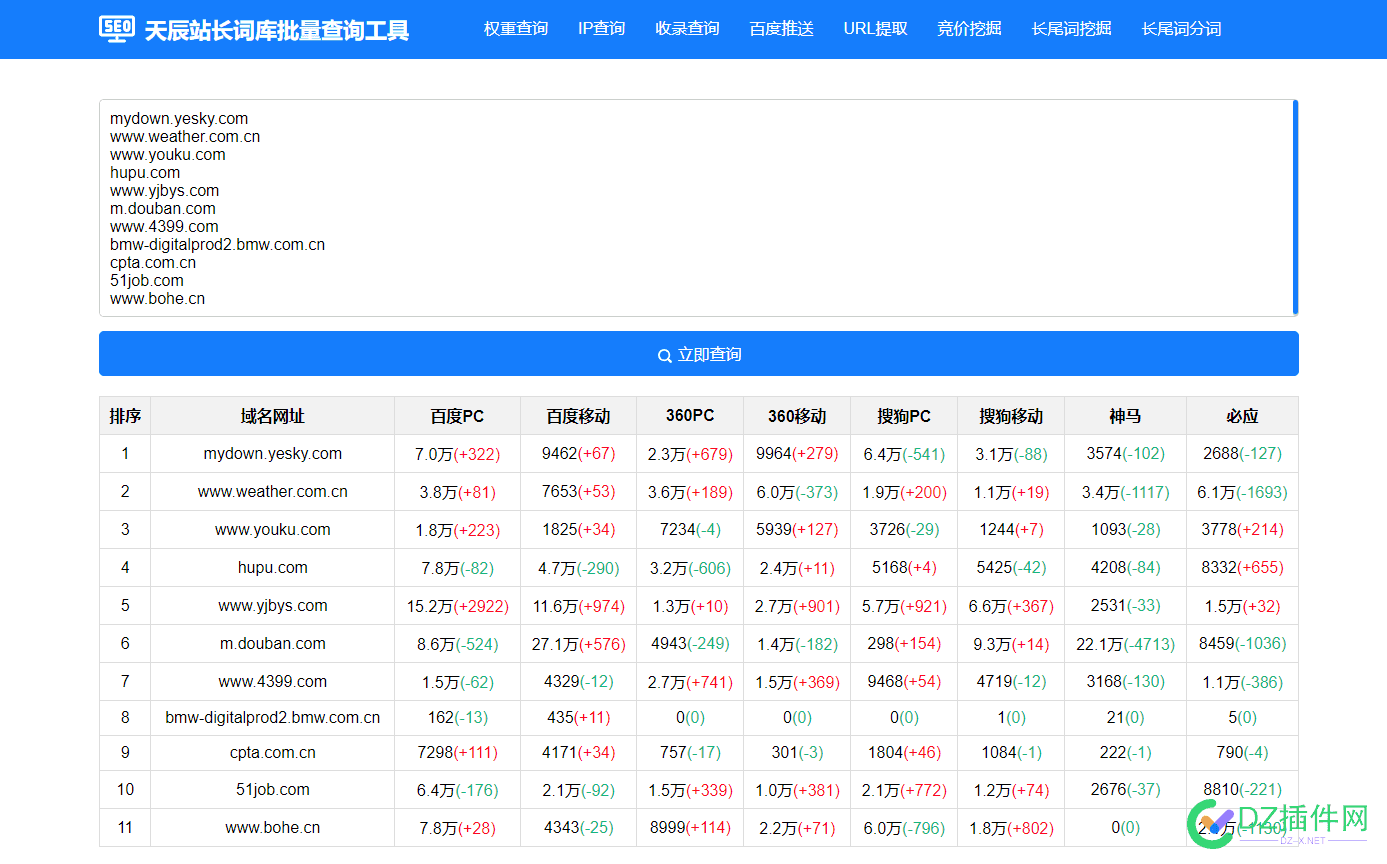Click the 1.8万(+802) cell for www.bohe.cn
This screenshot has height=864, width=1387.
coord(1011,828)
